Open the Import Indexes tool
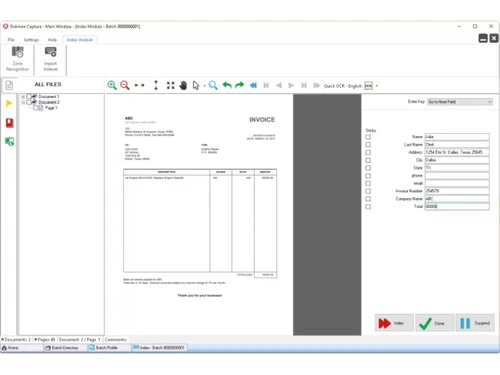This screenshot has width=500, height=375. pyautogui.click(x=51, y=59)
